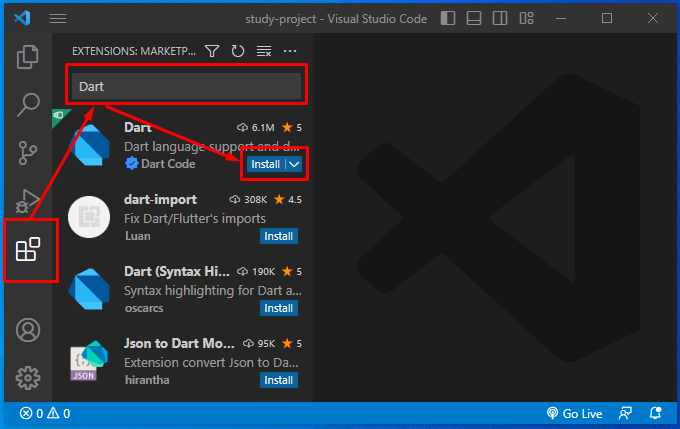The width and height of the screenshot is (680, 429).
Task: Select the Dart (Syntax Hi... extension title
Action: [x=177, y=272]
